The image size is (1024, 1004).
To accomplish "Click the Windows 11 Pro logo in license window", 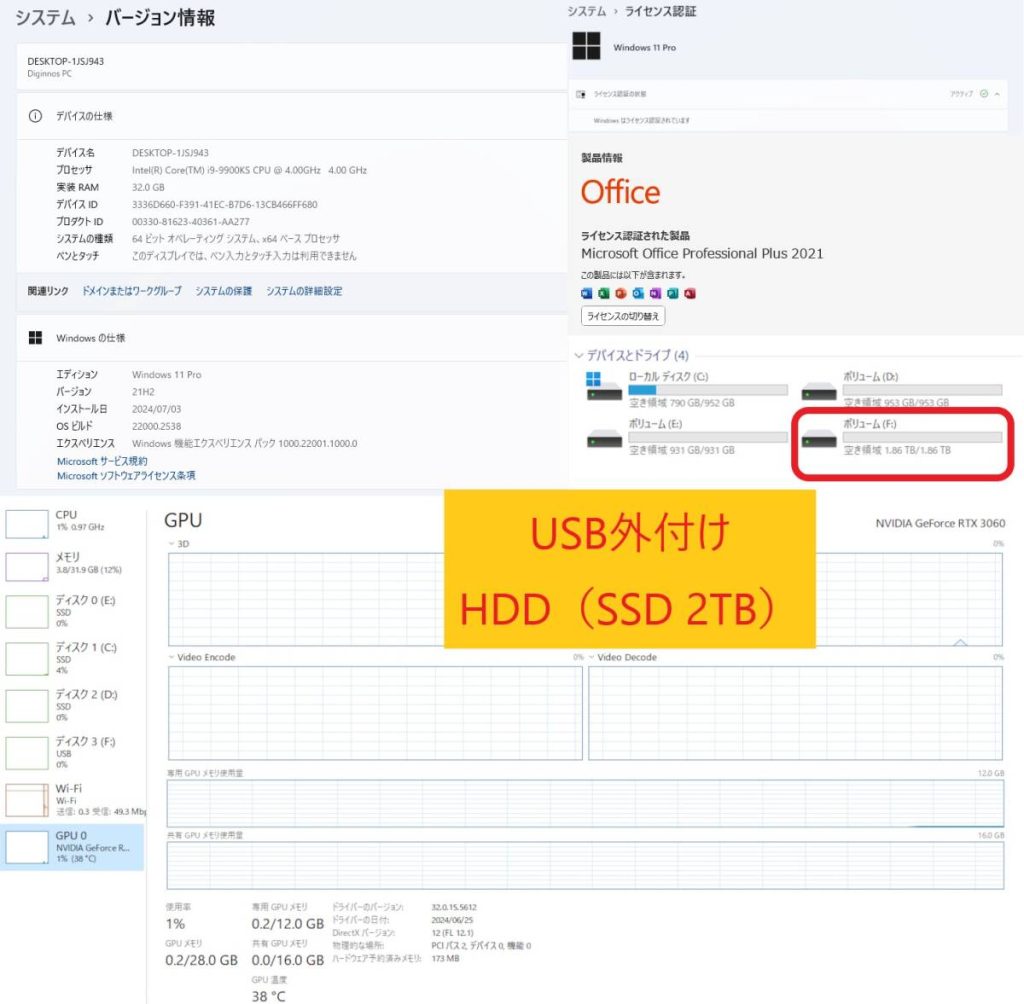I will [586, 46].
